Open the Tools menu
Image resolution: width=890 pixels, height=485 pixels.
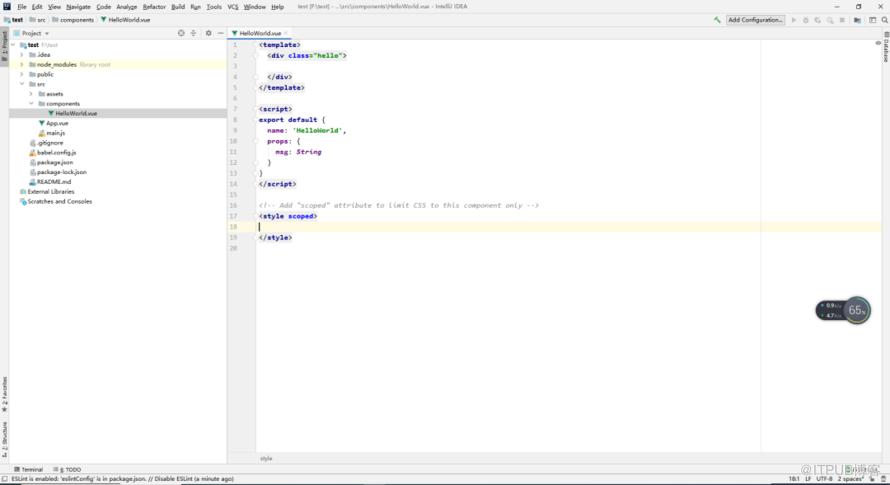pos(214,7)
